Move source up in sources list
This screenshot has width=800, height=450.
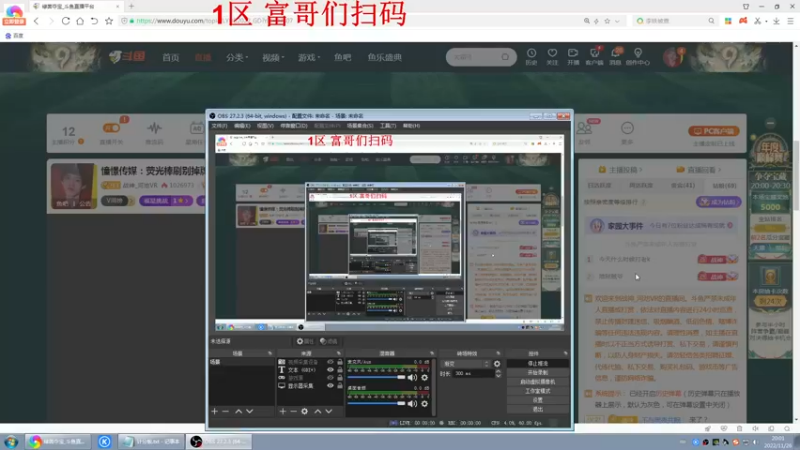(x=317, y=411)
